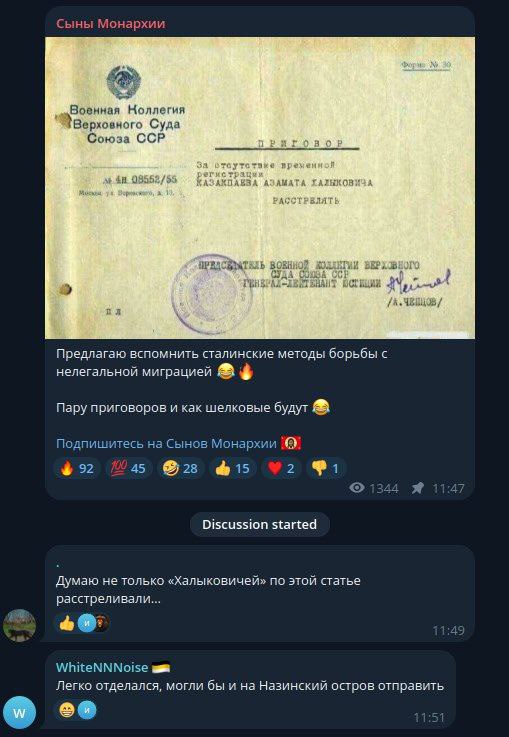Screen dimensions: 509x737
Task: Toggle the laughing reaction with 28
Action: coord(180,468)
